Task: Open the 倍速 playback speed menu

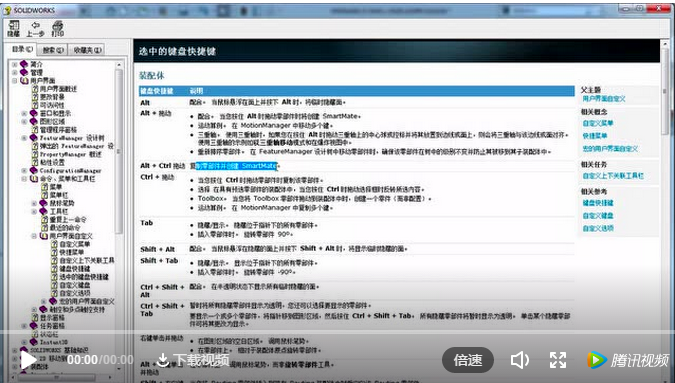Action: coord(468,360)
